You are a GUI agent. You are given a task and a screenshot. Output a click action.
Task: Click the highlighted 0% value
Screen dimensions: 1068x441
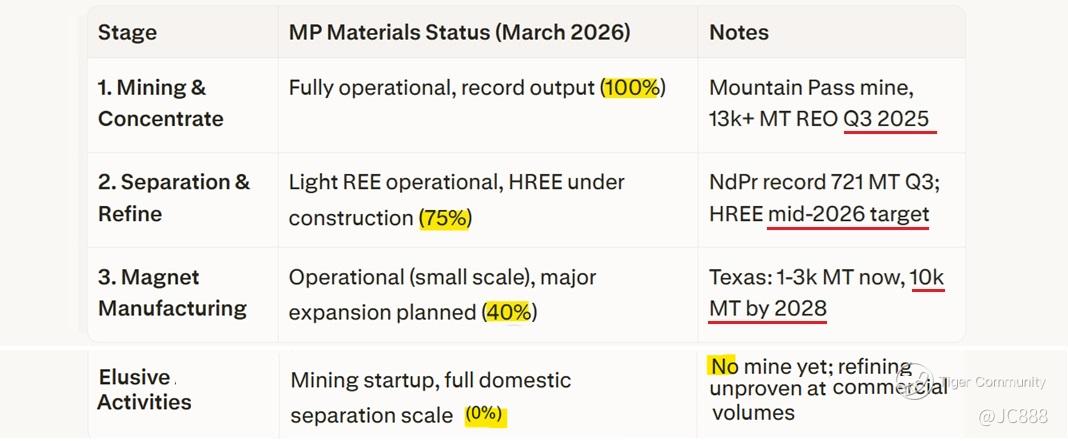[485, 415]
